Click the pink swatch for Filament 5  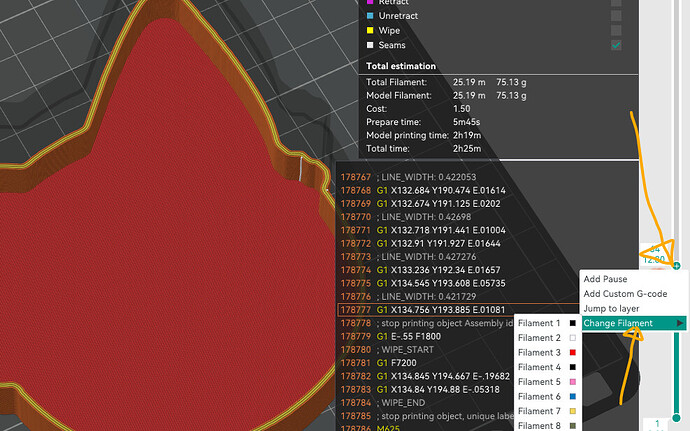coord(573,382)
